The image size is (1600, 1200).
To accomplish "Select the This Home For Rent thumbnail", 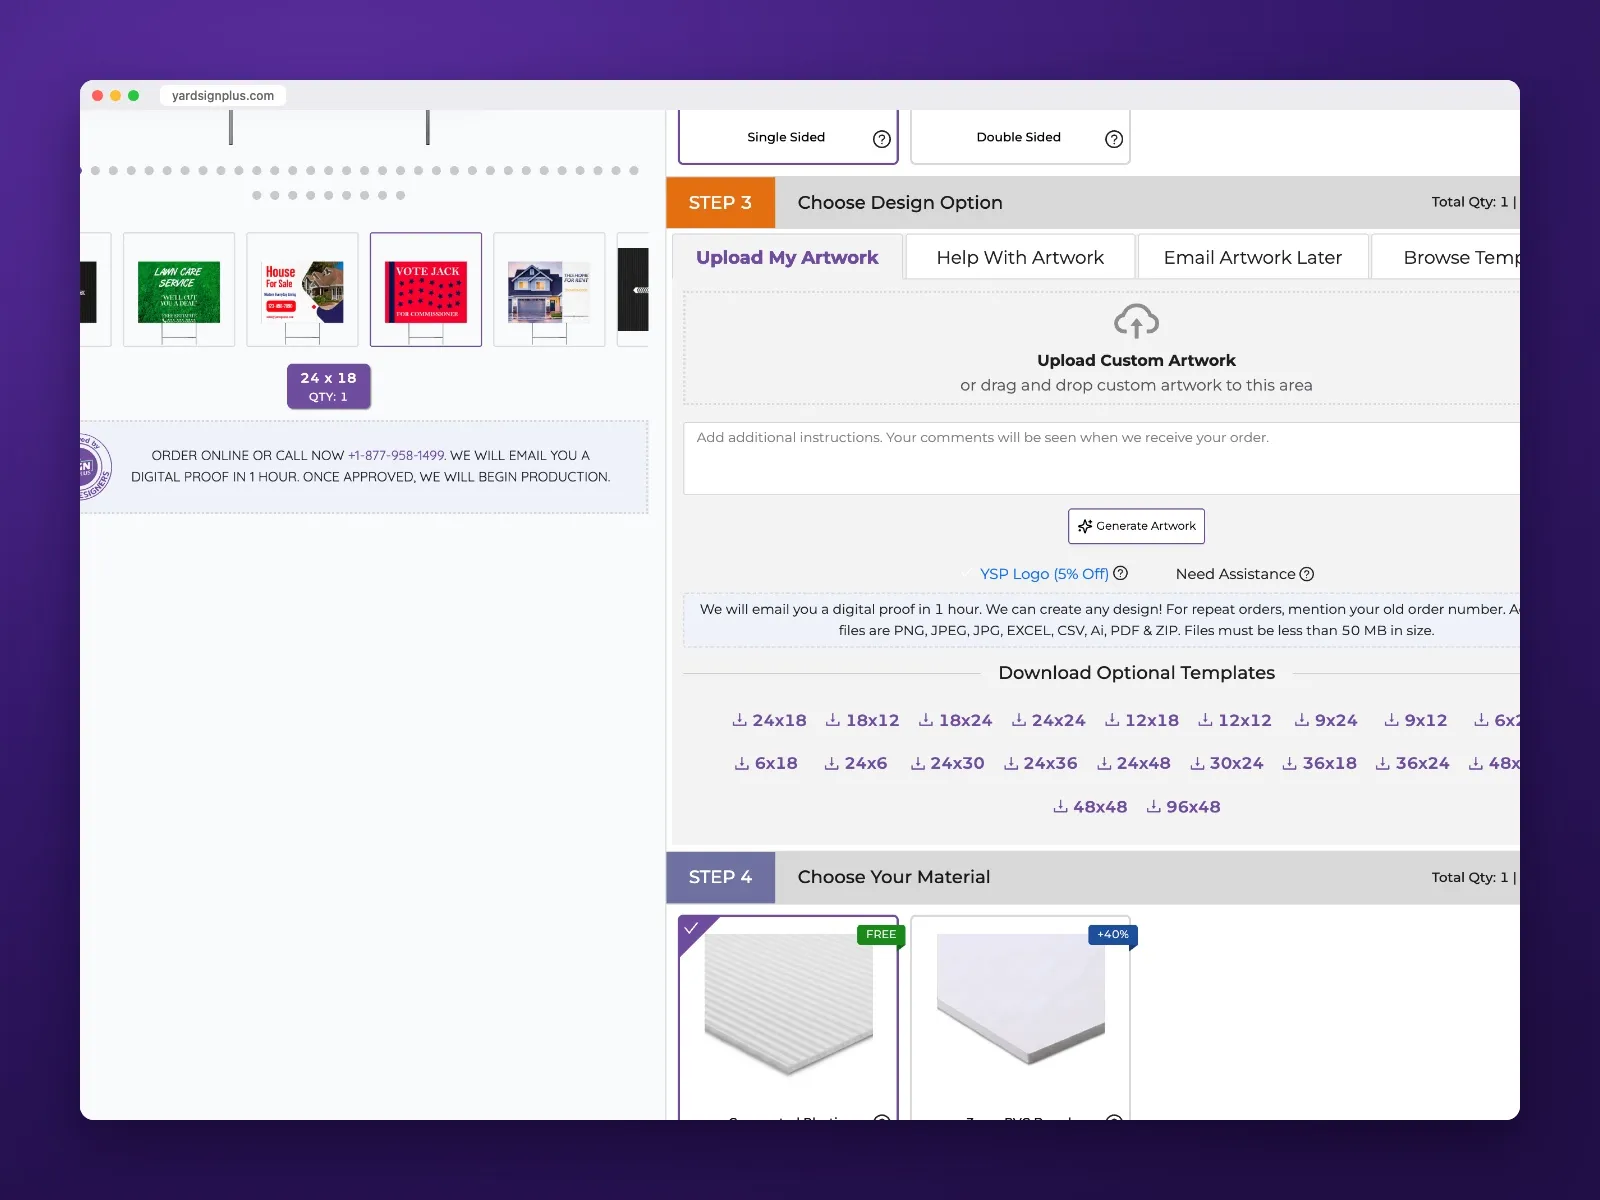I will pos(549,290).
